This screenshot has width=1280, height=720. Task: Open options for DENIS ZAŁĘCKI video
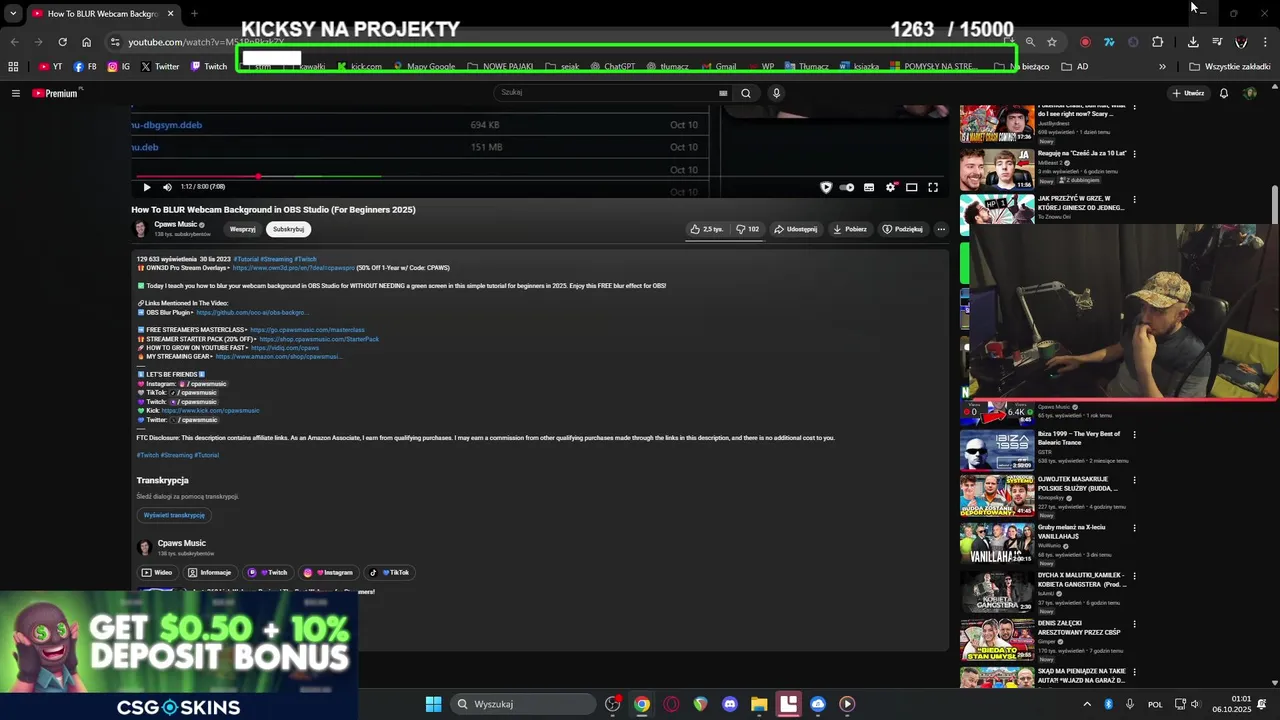(1134, 624)
